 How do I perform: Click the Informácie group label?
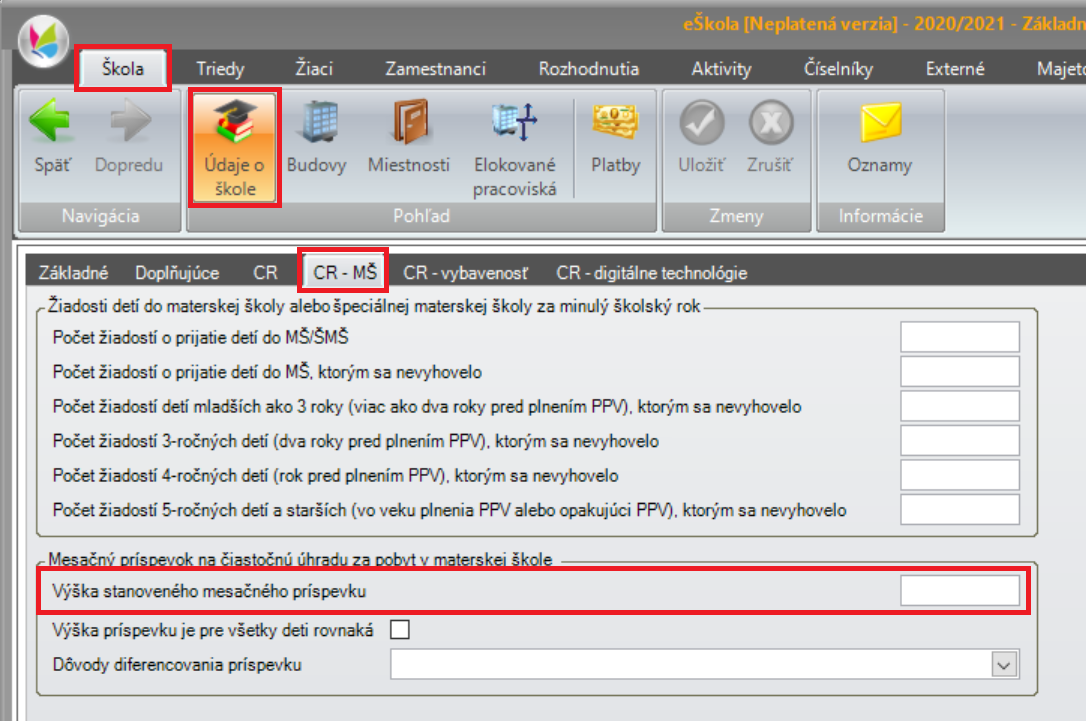880,216
